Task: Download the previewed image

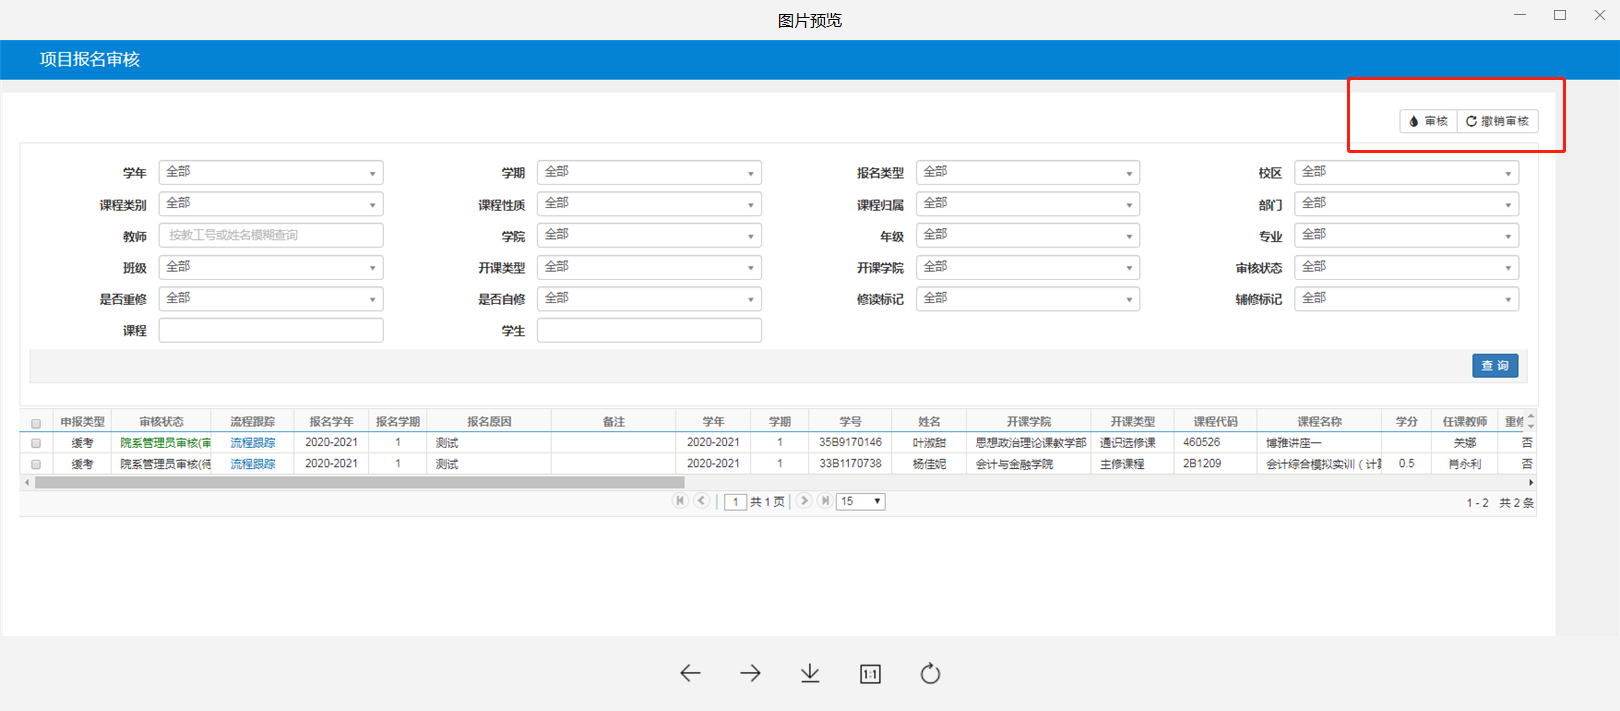Action: coord(810,674)
